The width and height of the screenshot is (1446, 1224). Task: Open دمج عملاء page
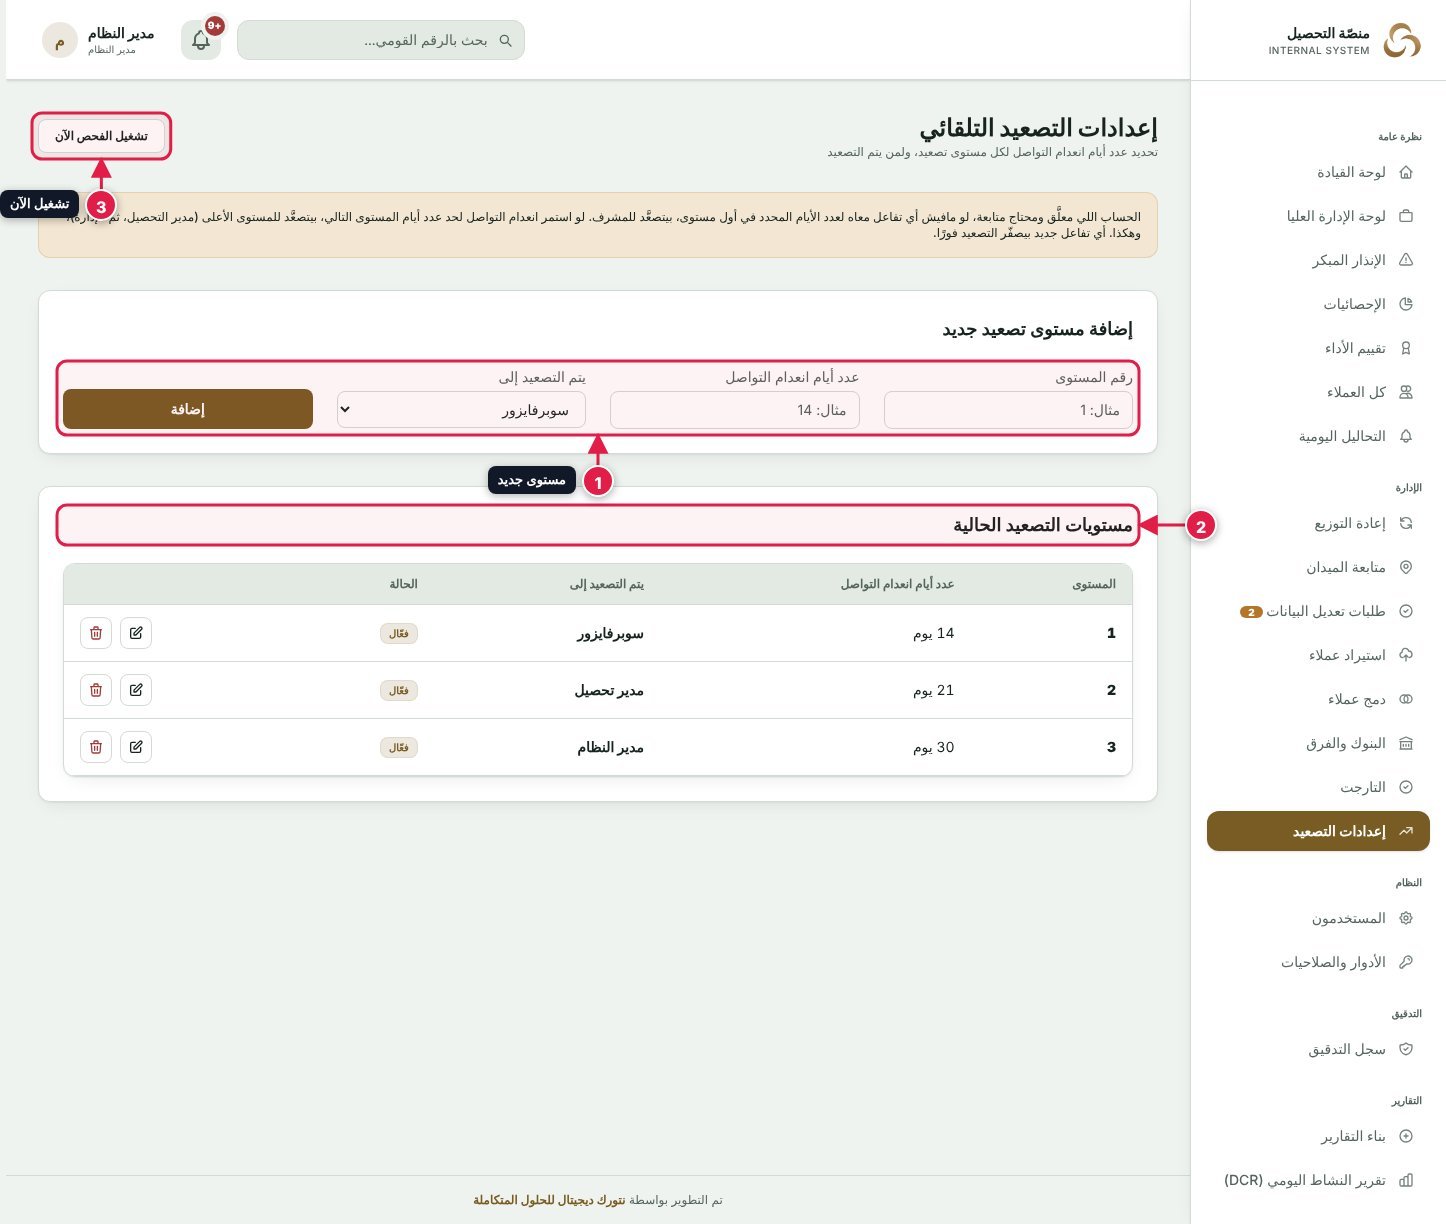point(1318,699)
